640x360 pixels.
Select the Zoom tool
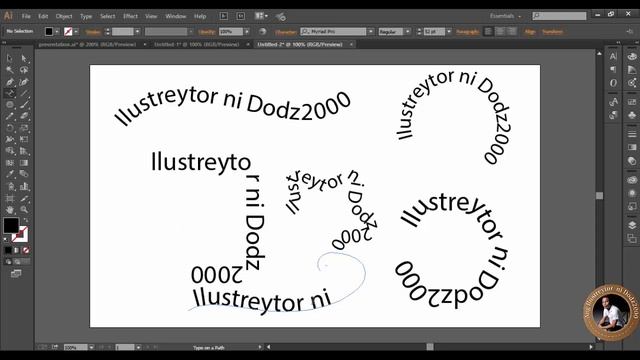click(x=24, y=210)
